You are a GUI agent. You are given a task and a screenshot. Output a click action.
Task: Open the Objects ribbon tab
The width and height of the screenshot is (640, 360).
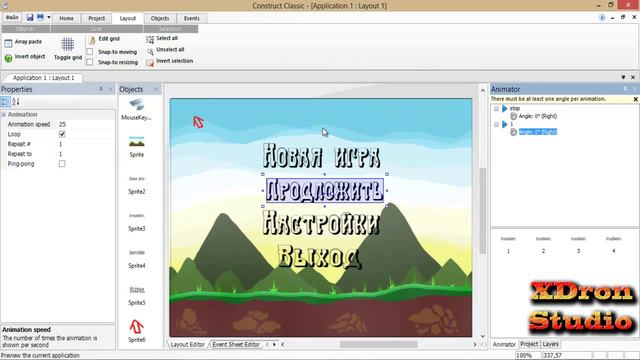[x=160, y=18]
